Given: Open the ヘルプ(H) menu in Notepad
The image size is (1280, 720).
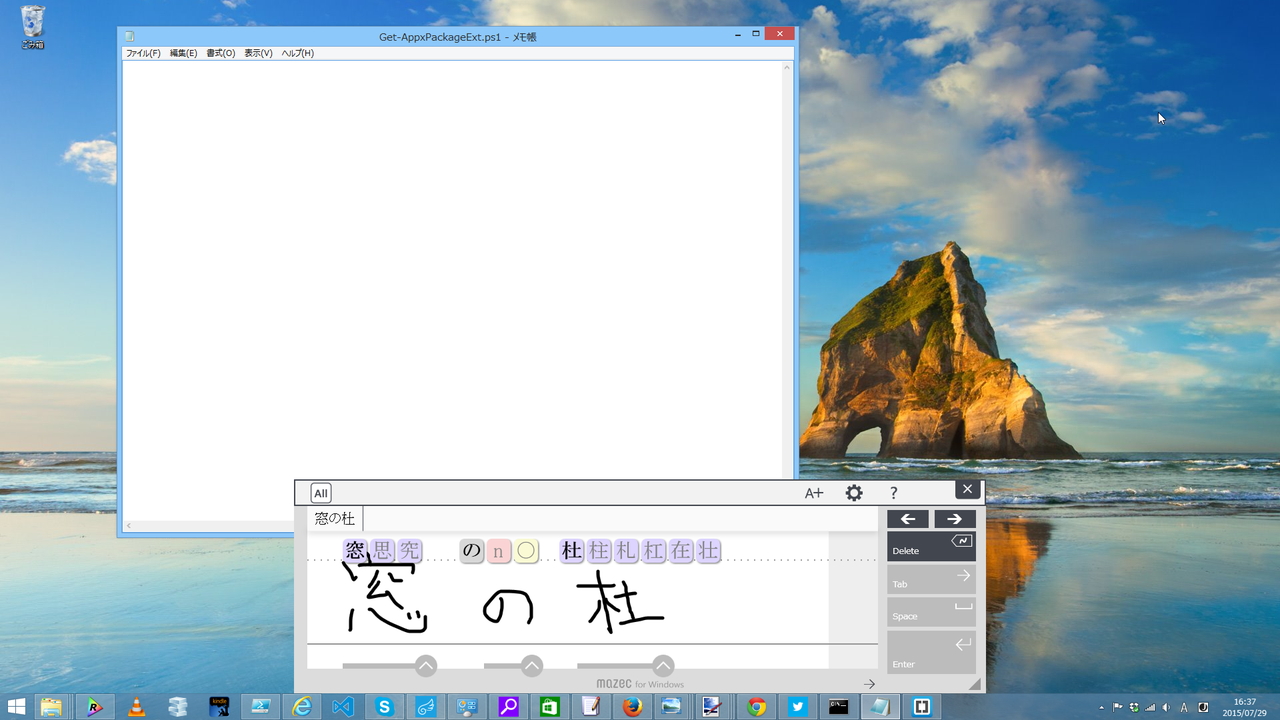Looking at the screenshot, I should [x=295, y=53].
